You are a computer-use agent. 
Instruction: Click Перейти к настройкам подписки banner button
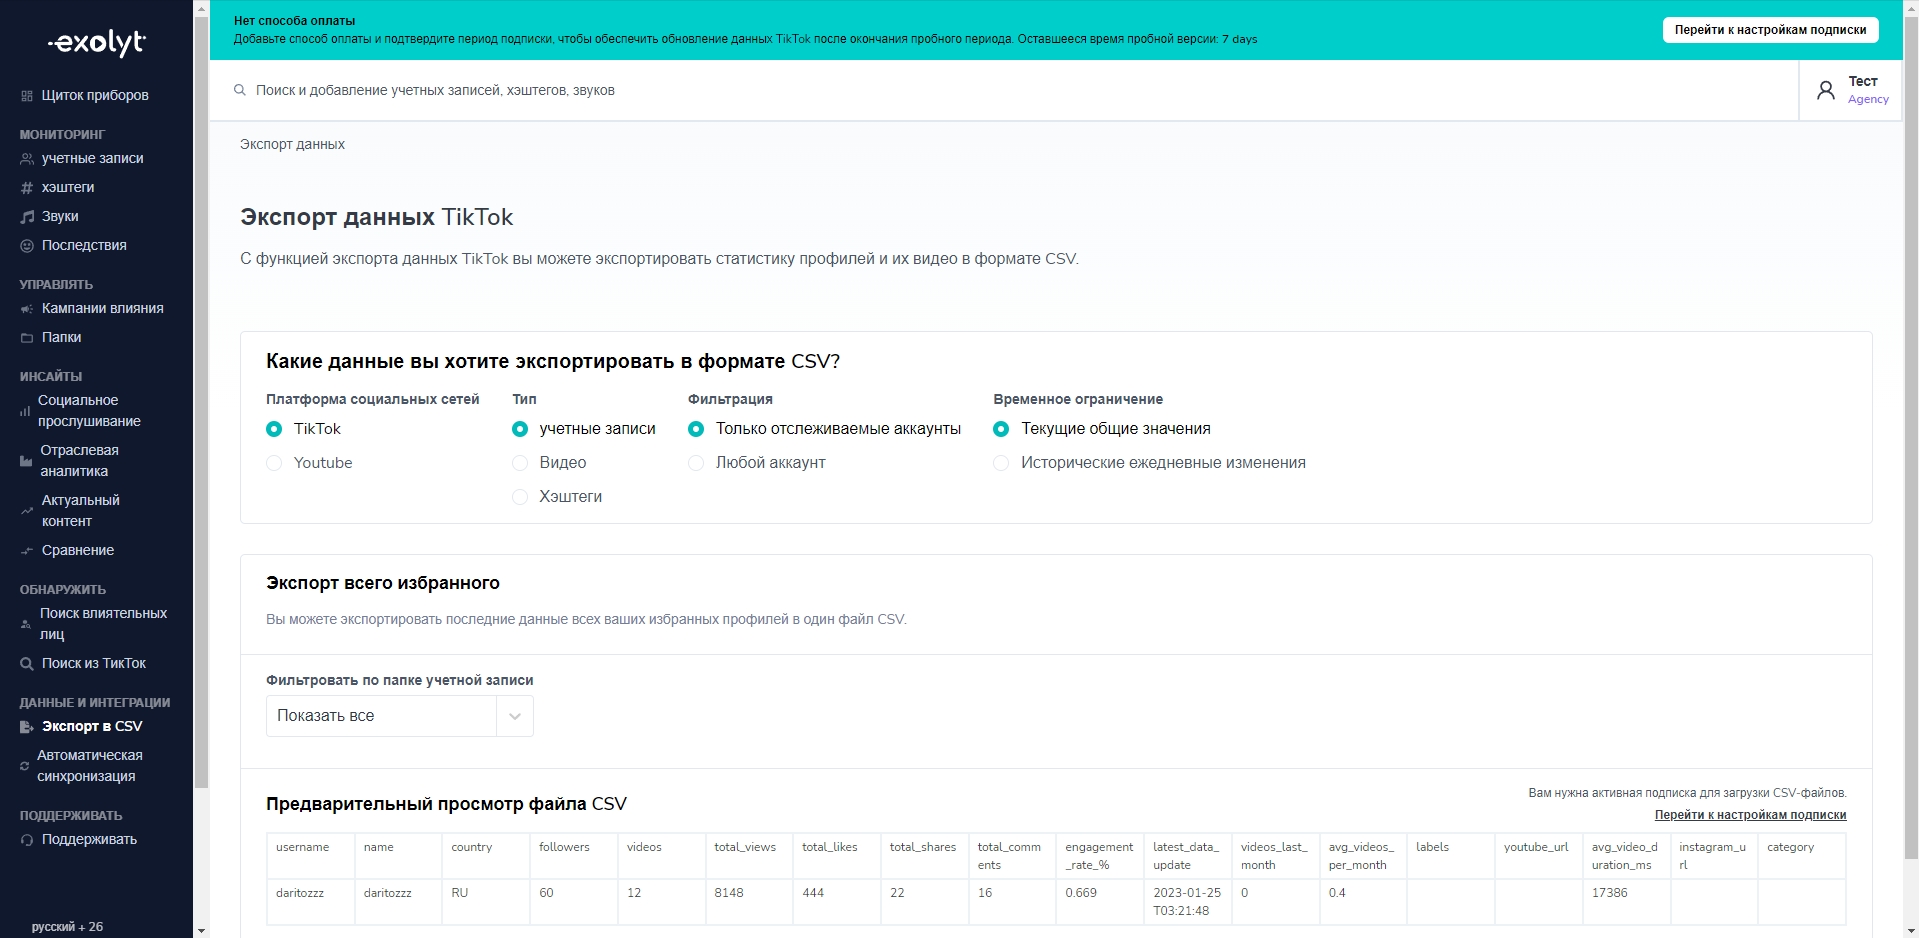point(1770,30)
